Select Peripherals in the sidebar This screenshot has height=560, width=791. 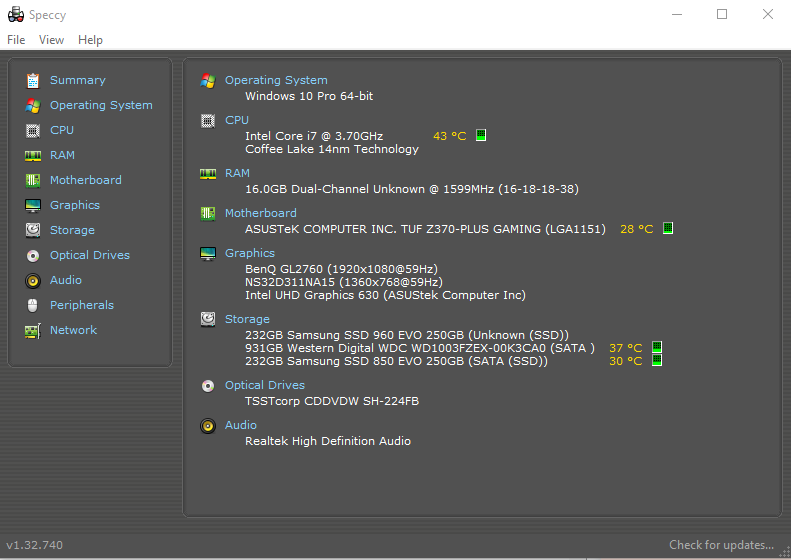82,305
